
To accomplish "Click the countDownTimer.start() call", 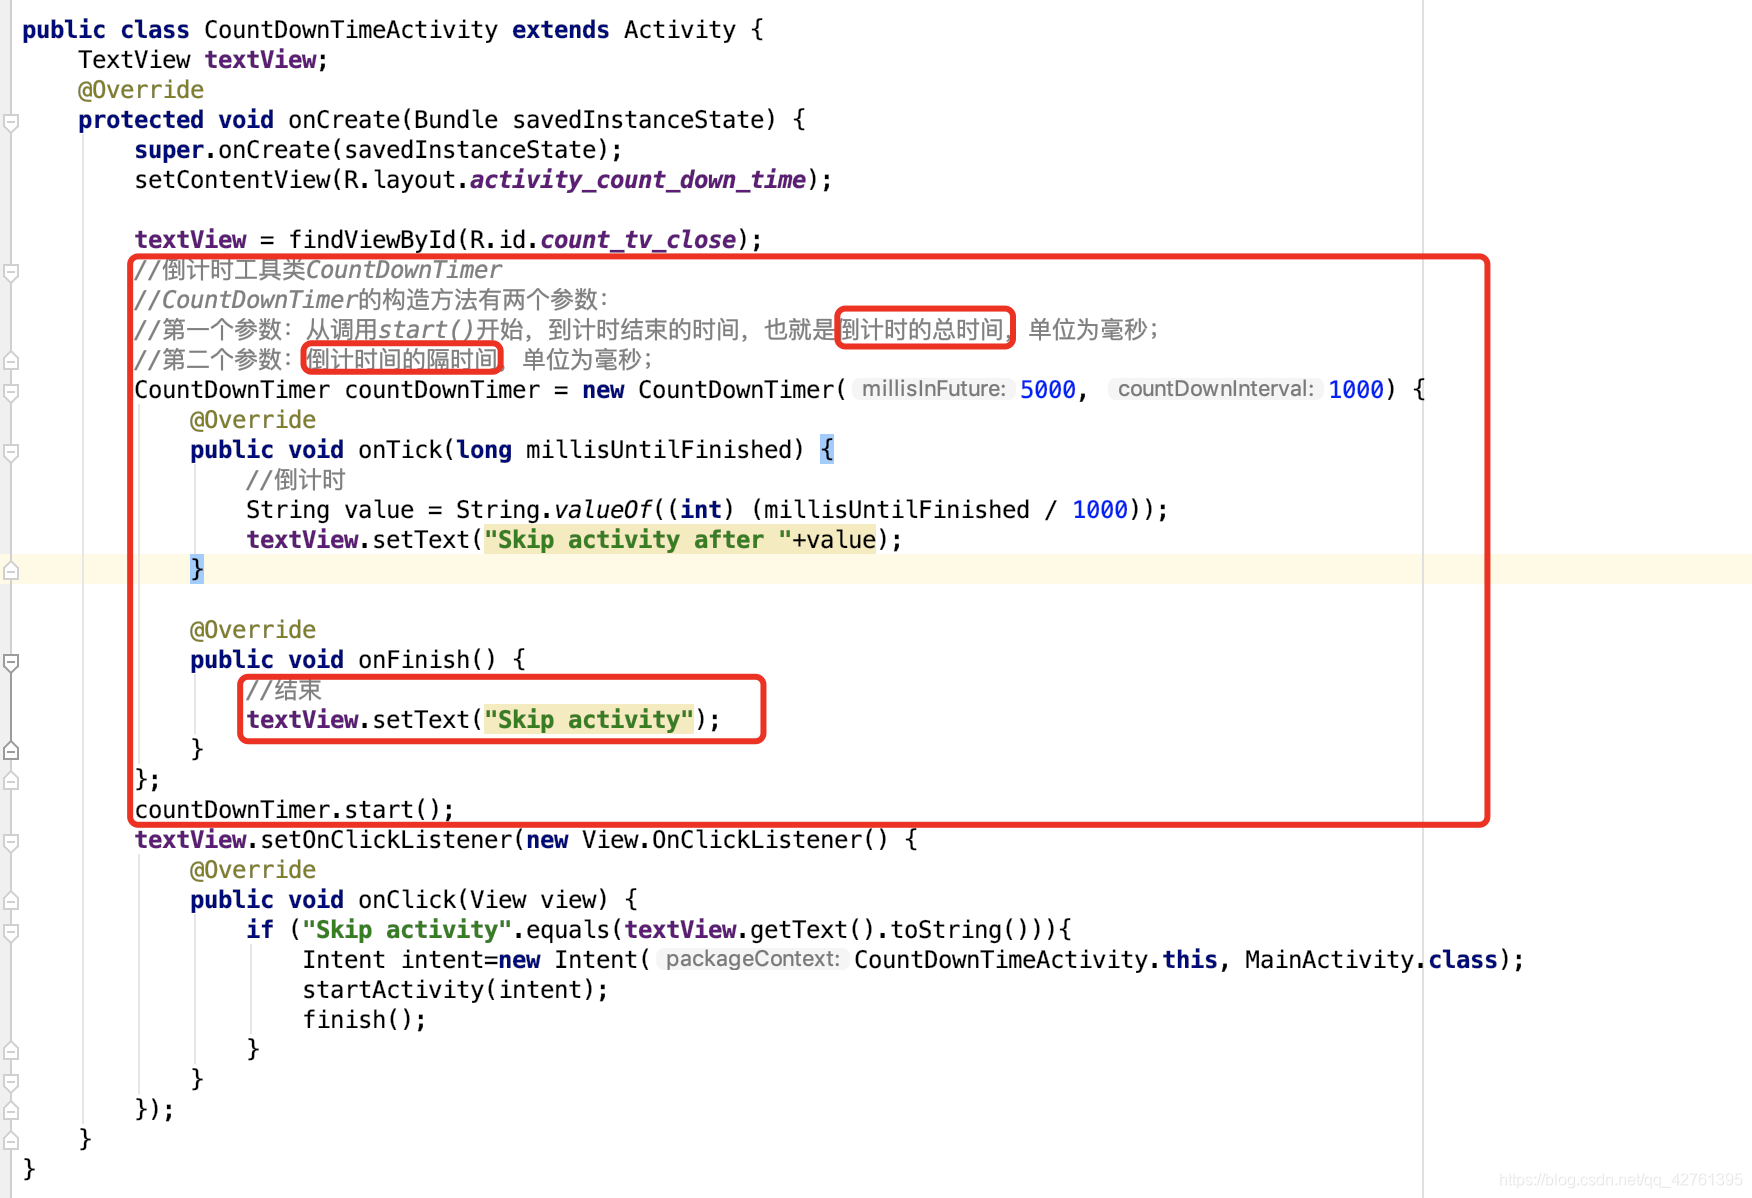I will 294,809.
